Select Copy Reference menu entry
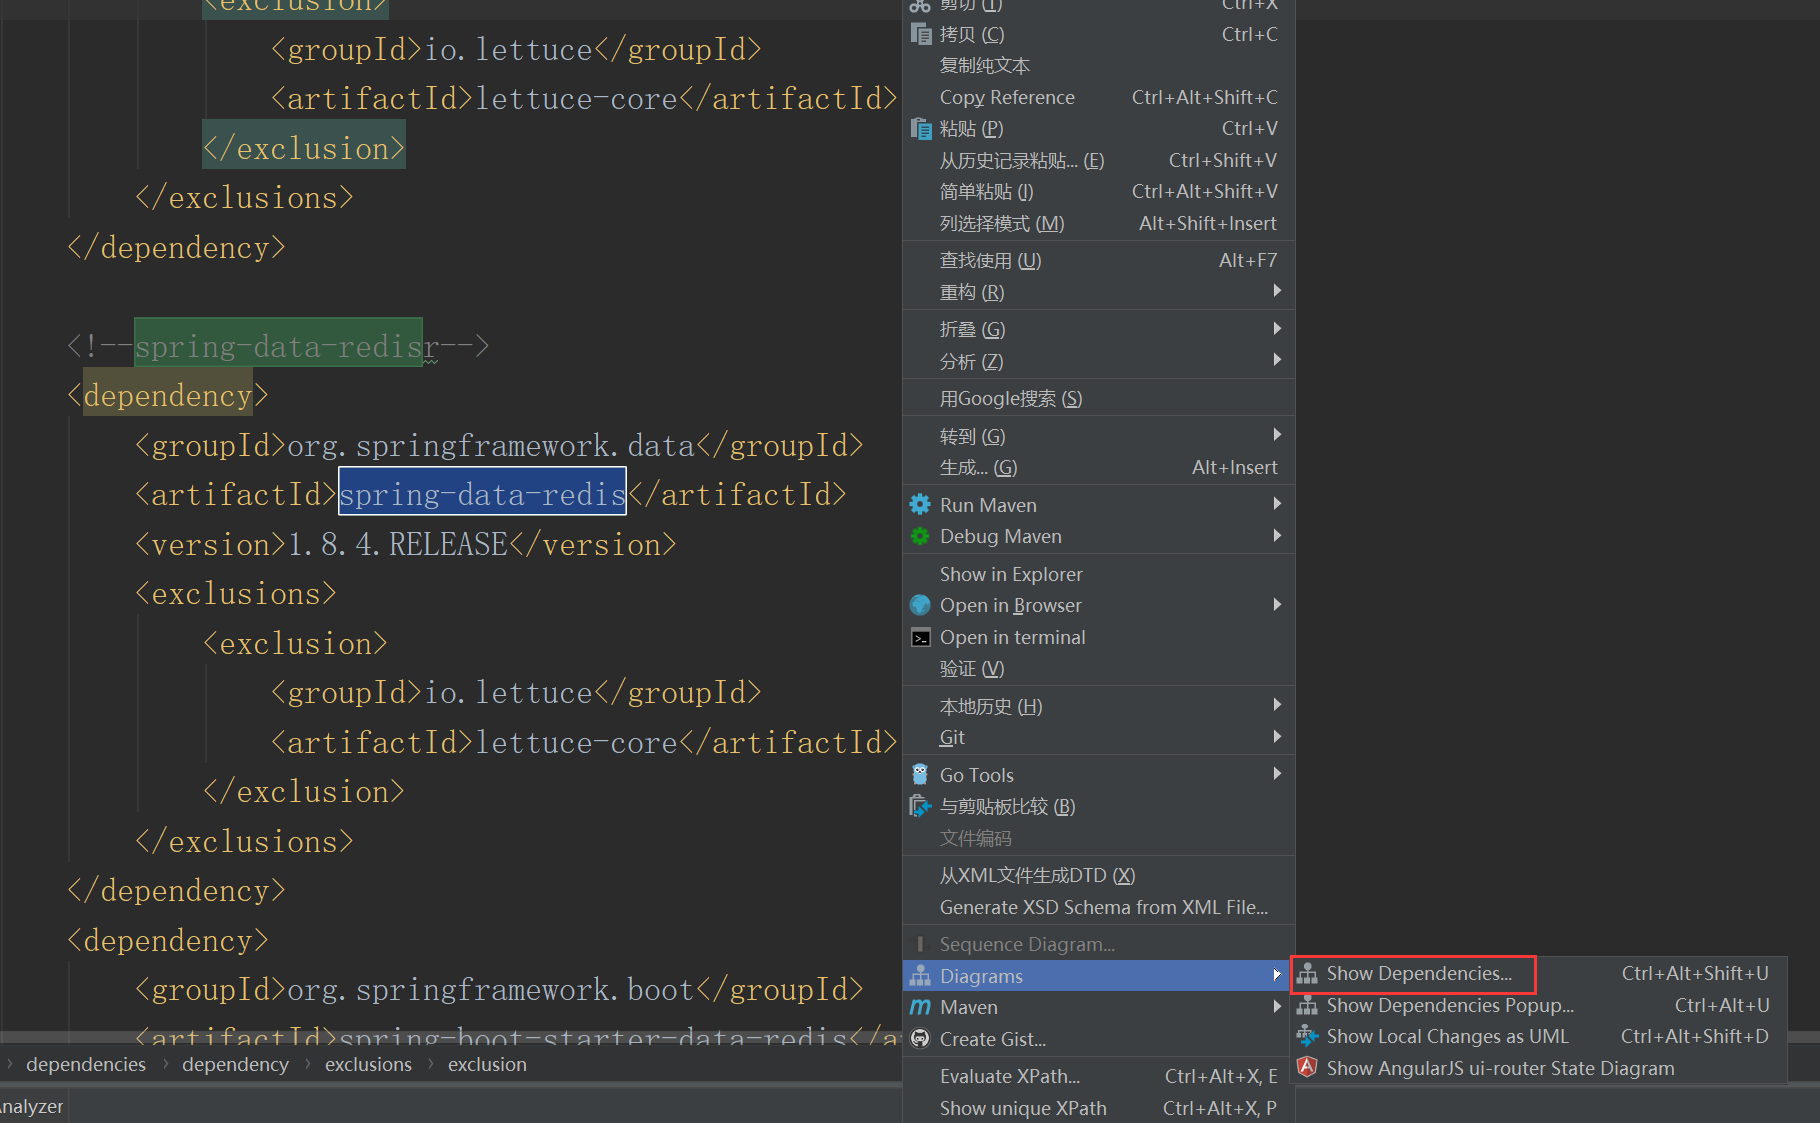The height and width of the screenshot is (1123, 1820). click(x=1098, y=97)
